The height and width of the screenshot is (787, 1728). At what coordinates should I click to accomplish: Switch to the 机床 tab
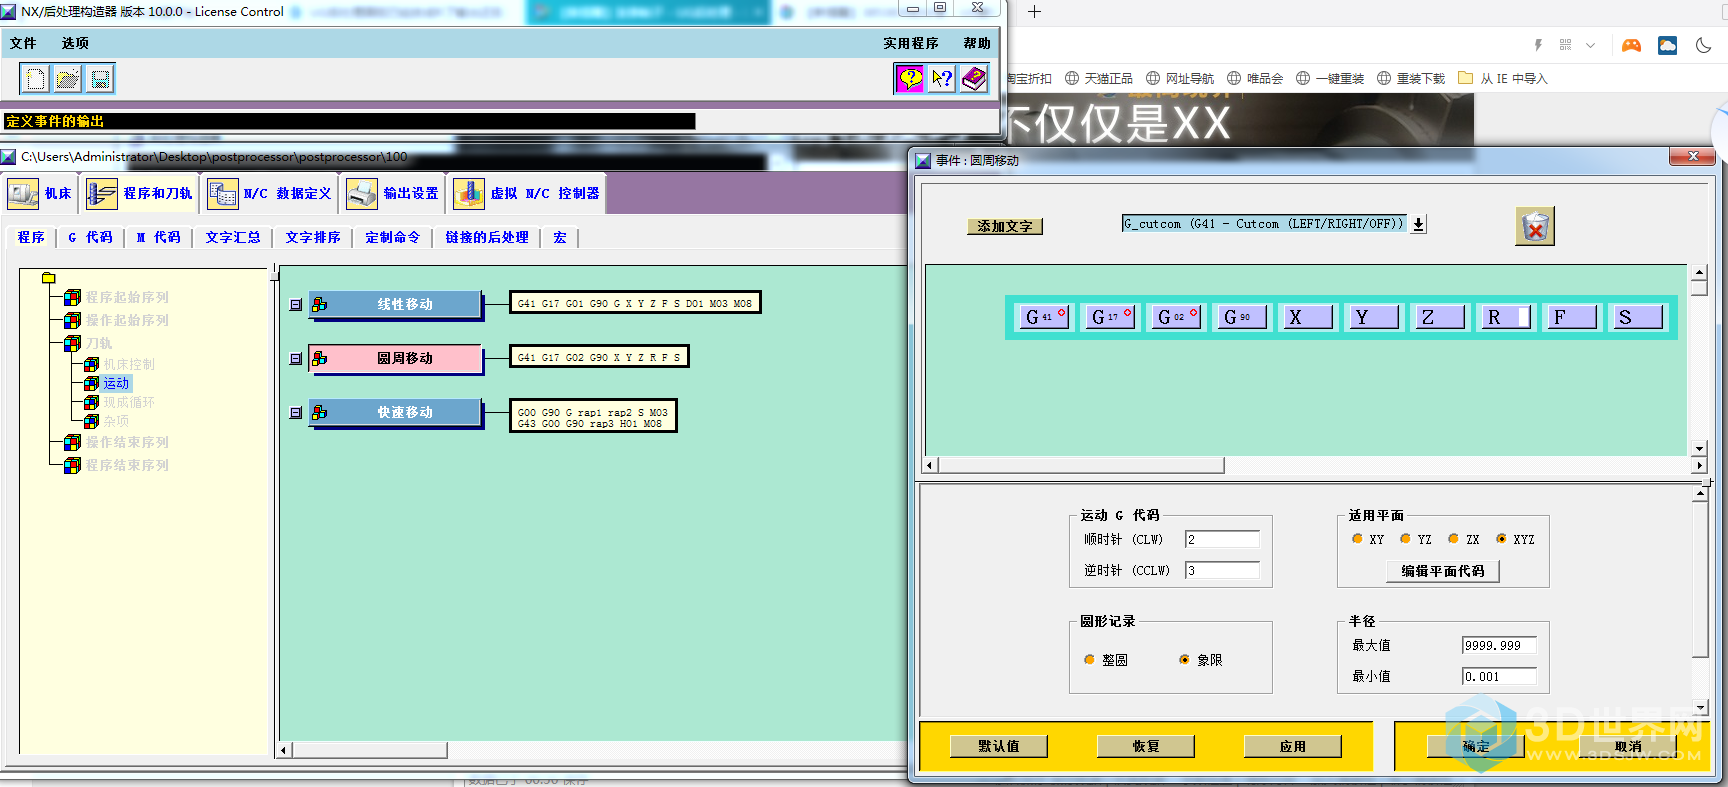(40, 194)
